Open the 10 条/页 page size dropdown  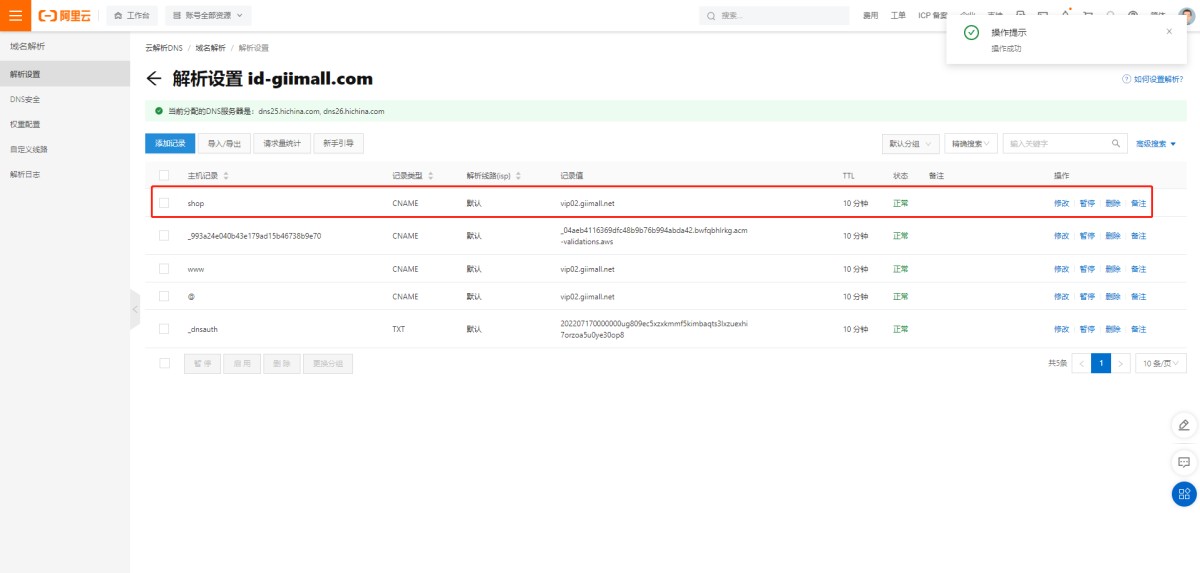click(x=1160, y=364)
